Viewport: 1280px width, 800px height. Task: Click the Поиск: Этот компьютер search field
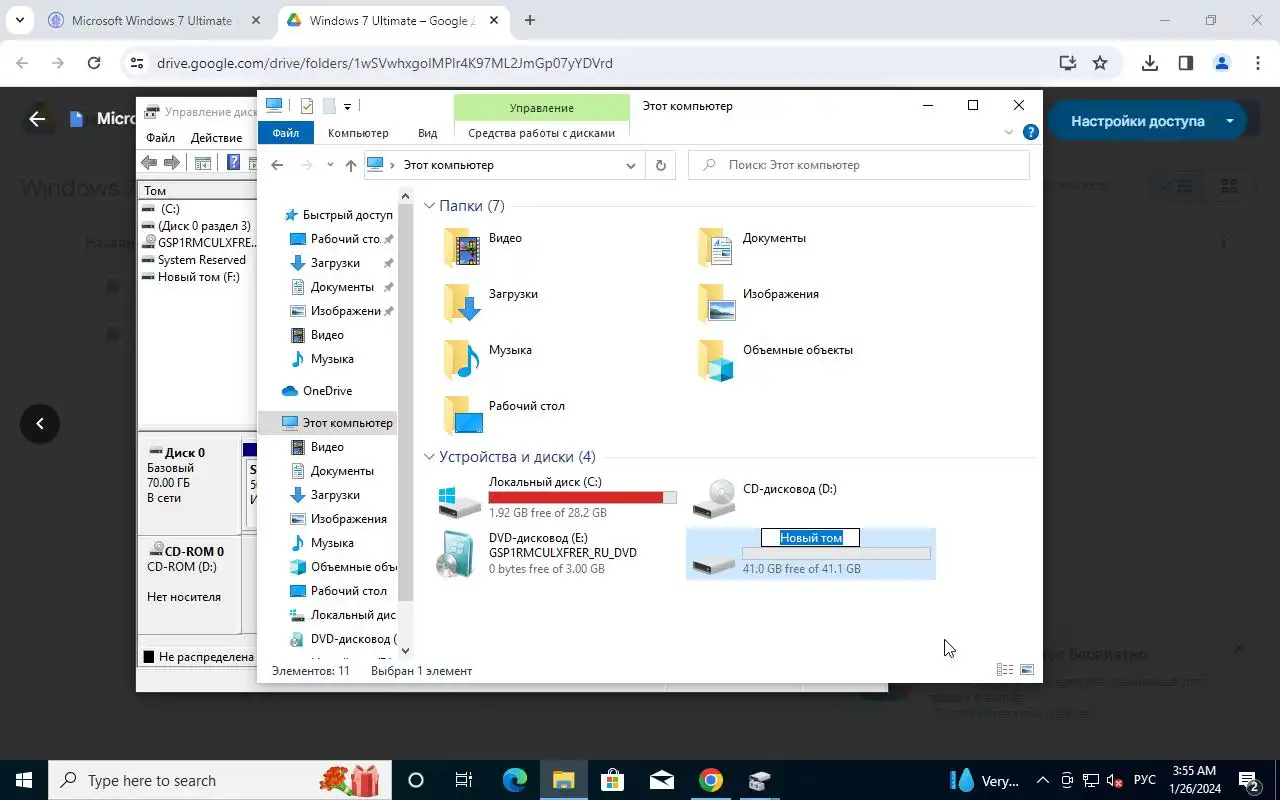(858, 165)
